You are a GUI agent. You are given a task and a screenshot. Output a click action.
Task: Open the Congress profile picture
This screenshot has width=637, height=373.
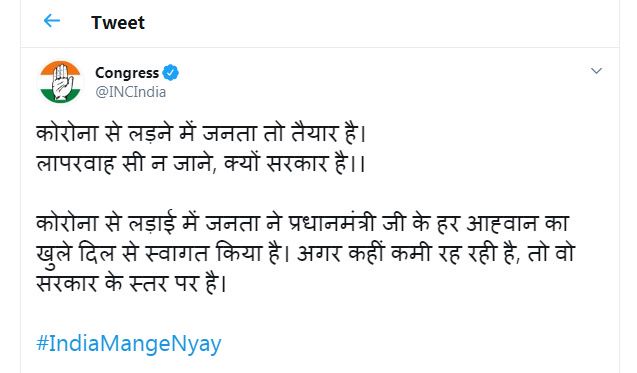pyautogui.click(x=60, y=82)
